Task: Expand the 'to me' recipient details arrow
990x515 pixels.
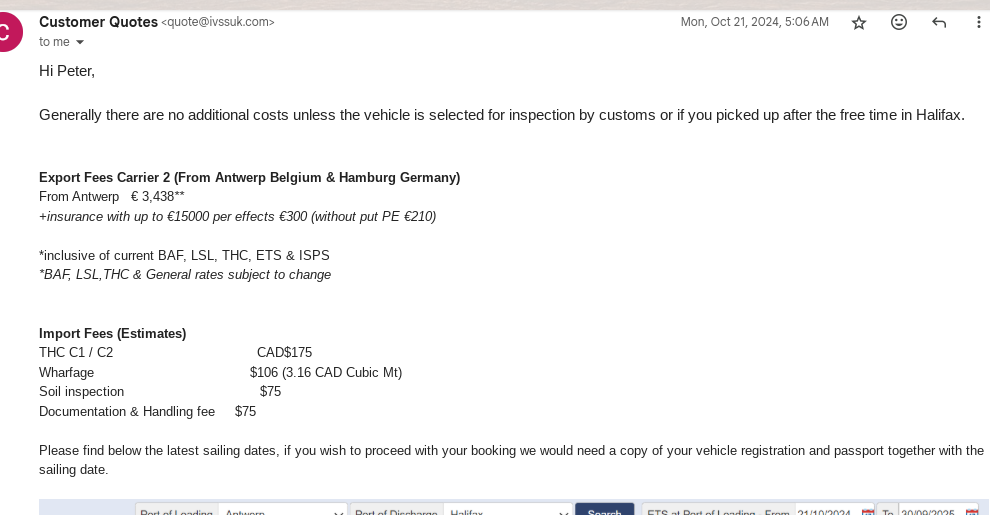Action: [x=80, y=42]
